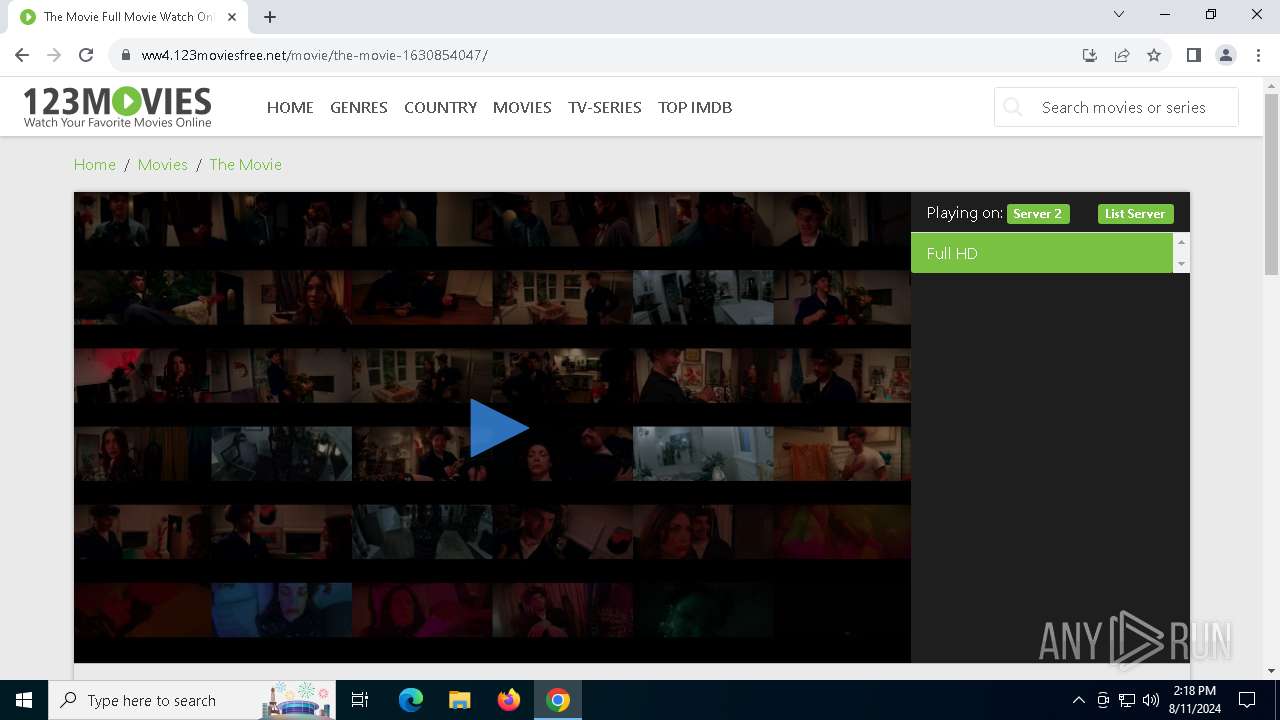
Task: Click server list scroll up arrow
Action: pyautogui.click(x=1181, y=242)
